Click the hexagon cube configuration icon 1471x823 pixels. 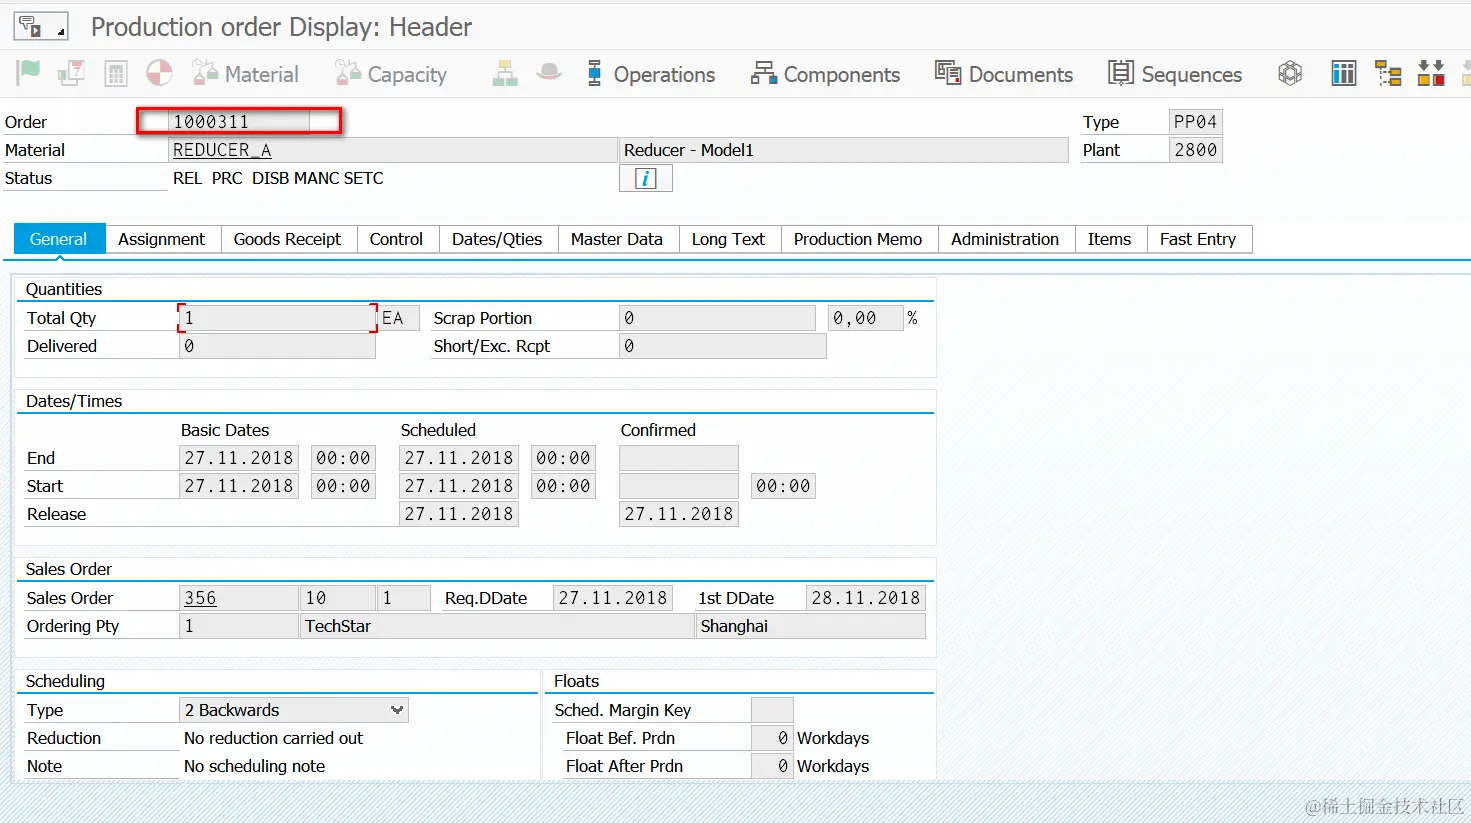(x=1290, y=73)
